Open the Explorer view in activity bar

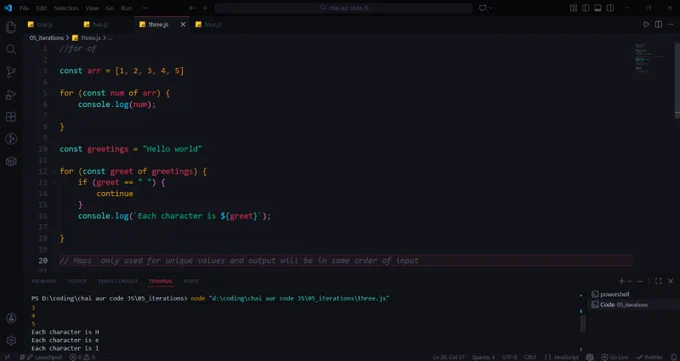tap(11, 27)
